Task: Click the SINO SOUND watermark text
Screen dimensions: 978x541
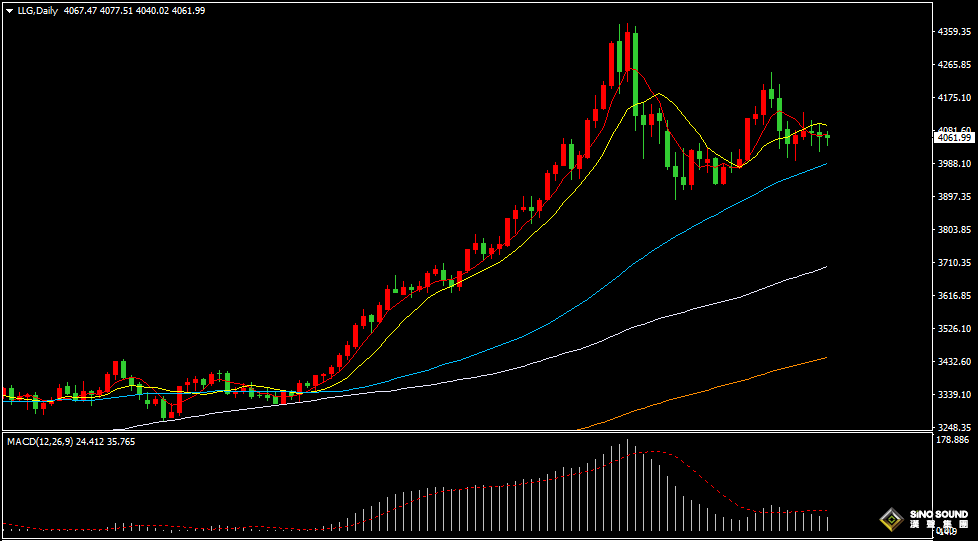Action: click(x=938, y=515)
